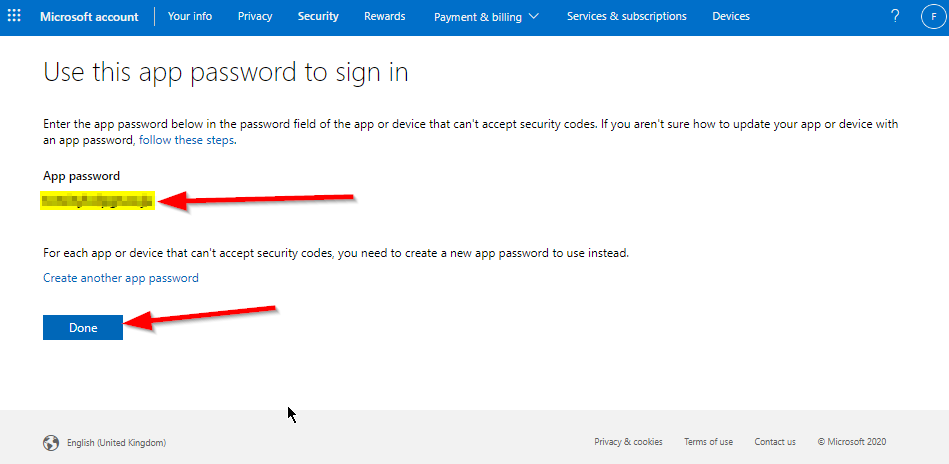
Task: Open Contact us footer link
Action: (x=775, y=442)
